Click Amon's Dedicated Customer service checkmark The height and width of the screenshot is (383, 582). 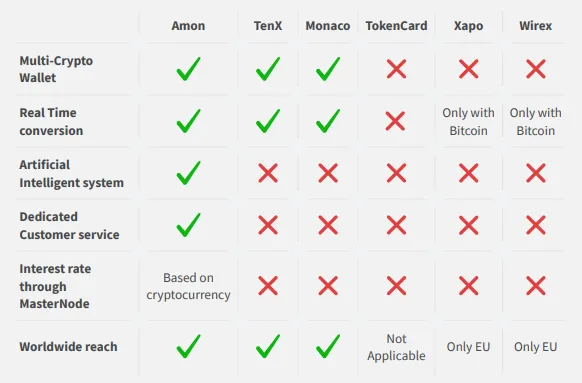click(x=188, y=225)
